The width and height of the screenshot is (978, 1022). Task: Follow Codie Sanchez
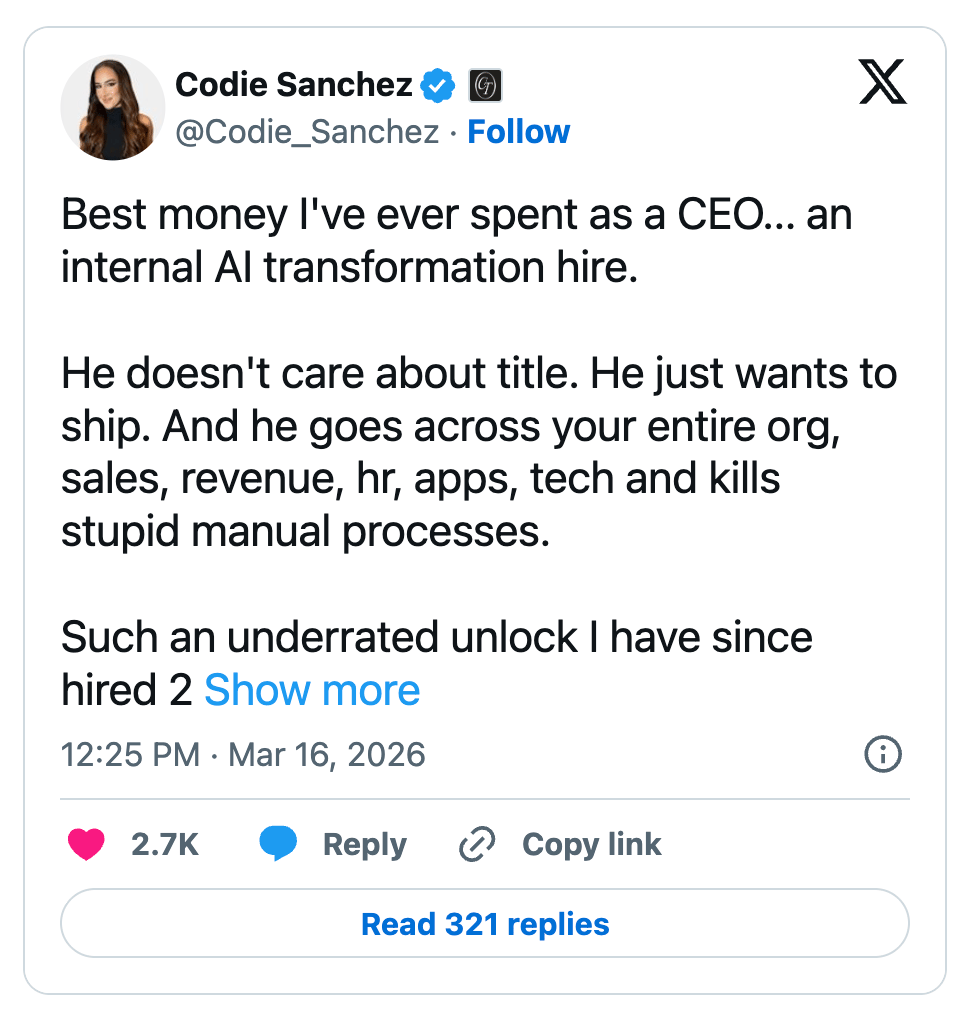[519, 132]
